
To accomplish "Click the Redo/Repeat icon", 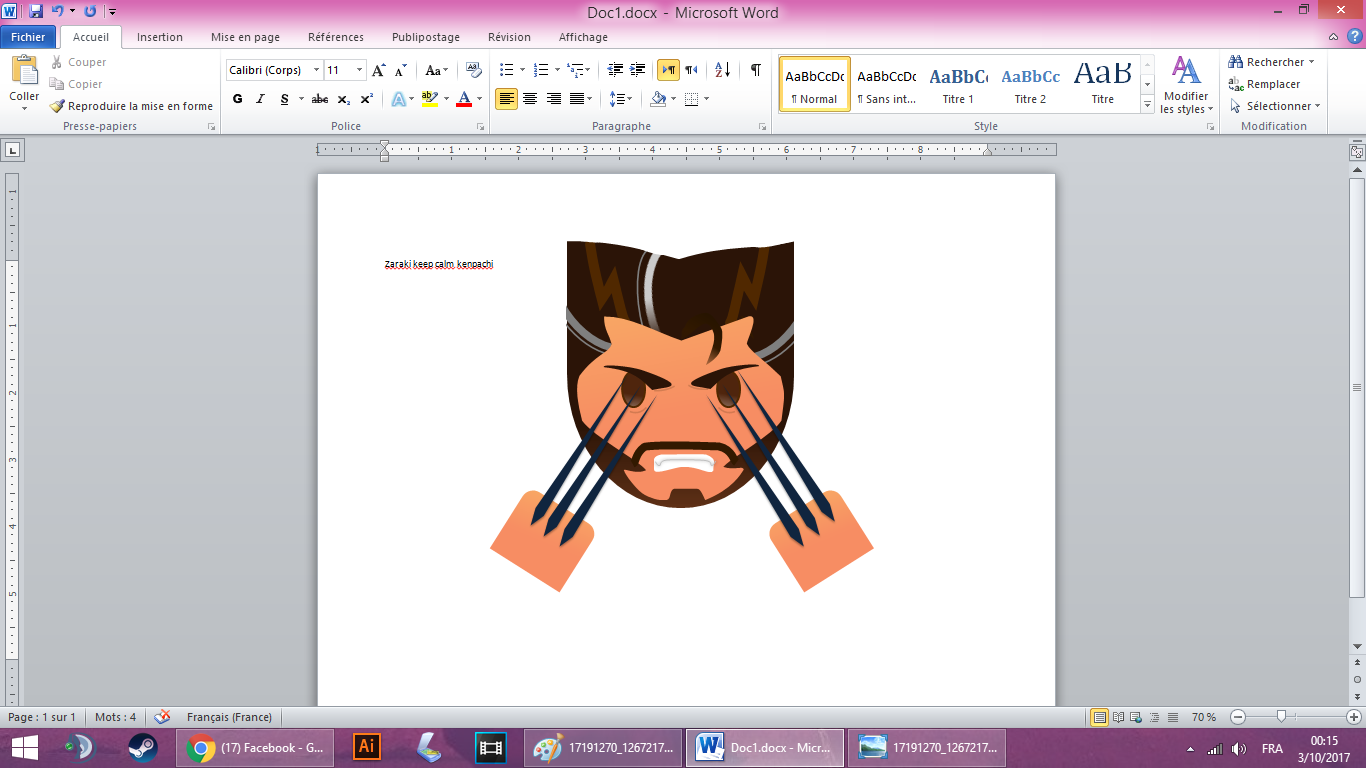I will click(90, 12).
